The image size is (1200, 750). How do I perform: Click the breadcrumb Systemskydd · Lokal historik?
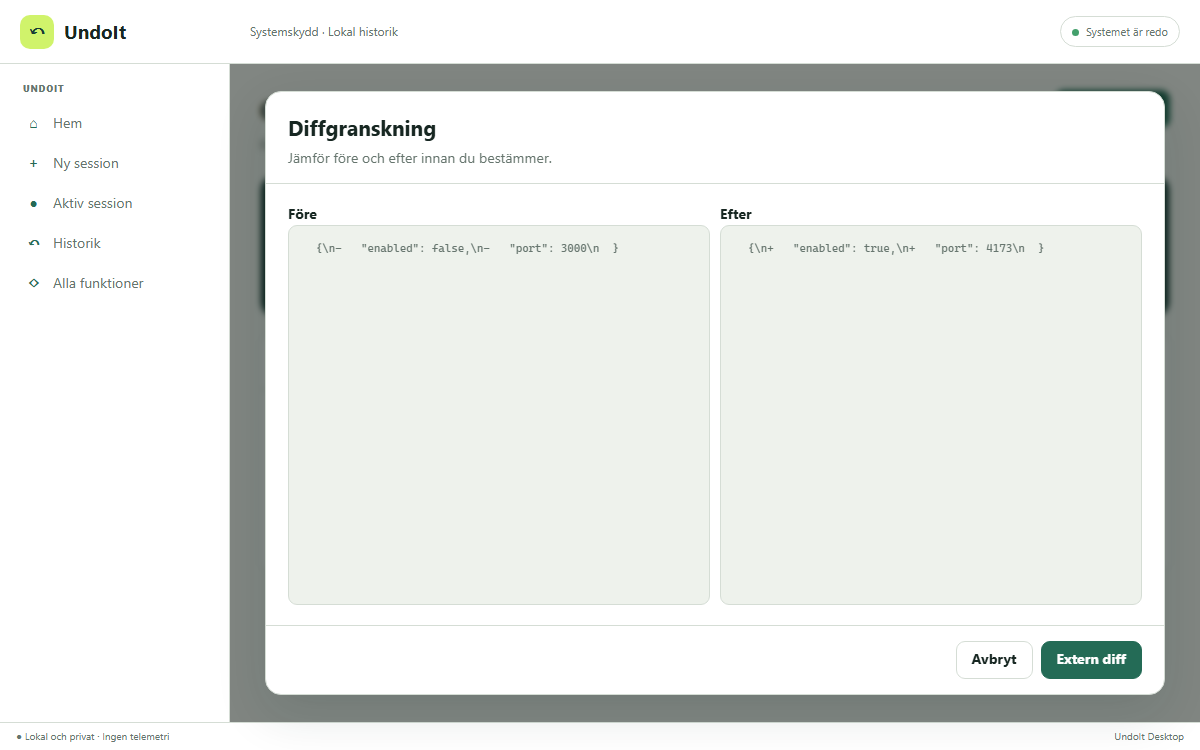(x=324, y=32)
